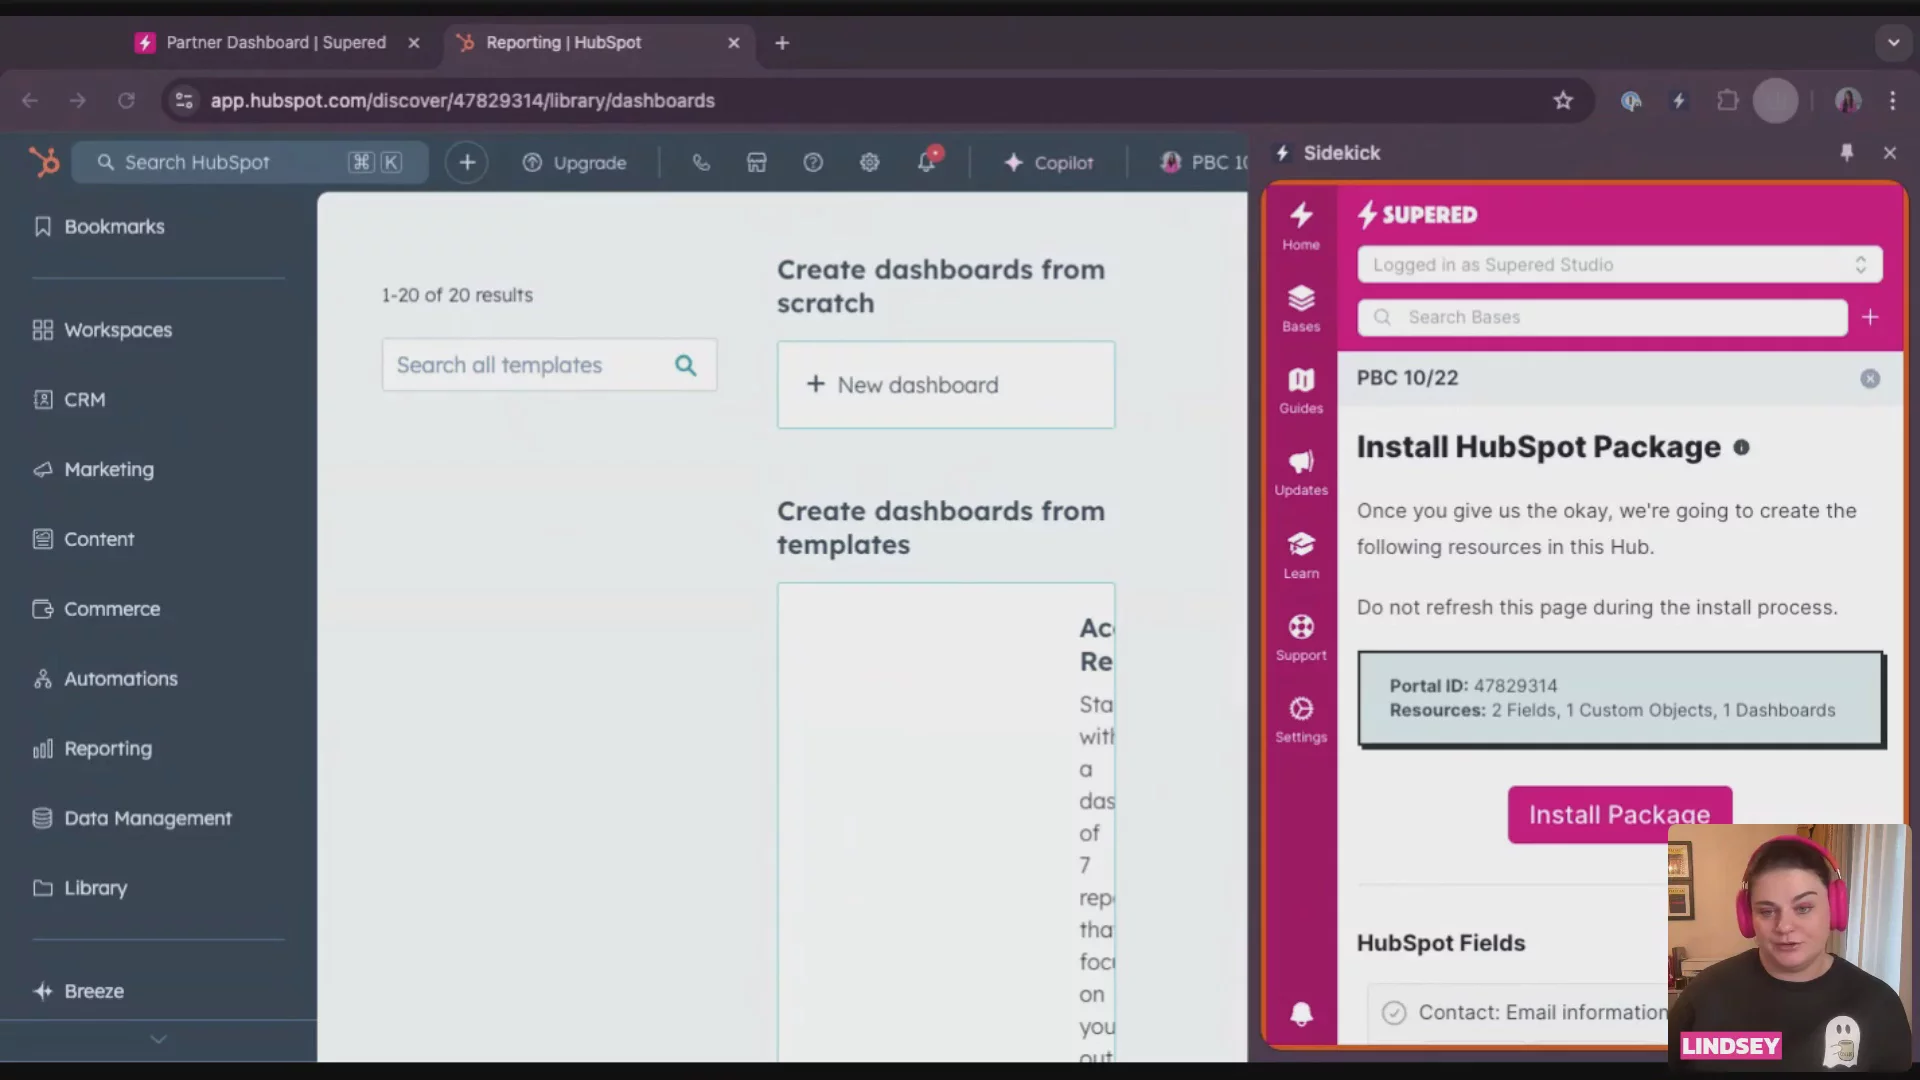Click the plus icon beside Search Bases
1920x1080 pixels.
point(1870,317)
